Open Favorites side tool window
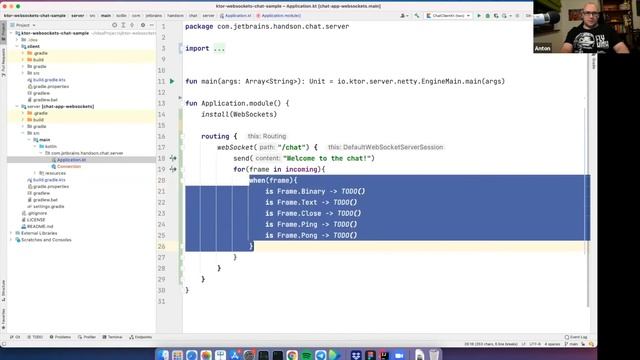640x360 pixels. click(x=4, y=319)
